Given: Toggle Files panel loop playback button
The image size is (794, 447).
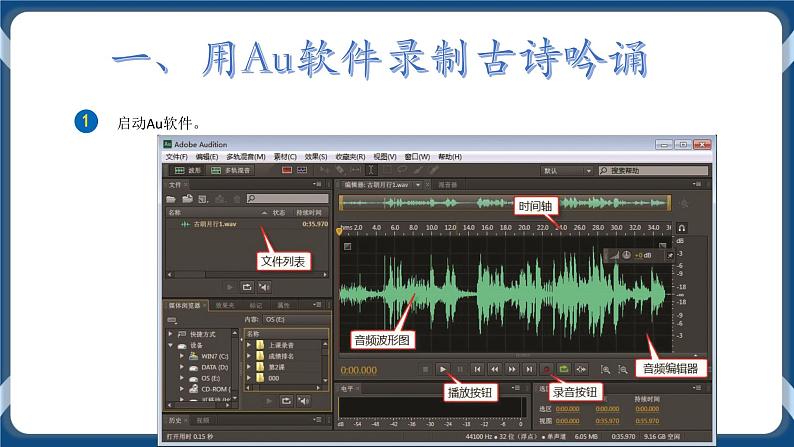Looking at the screenshot, I should (247, 287).
